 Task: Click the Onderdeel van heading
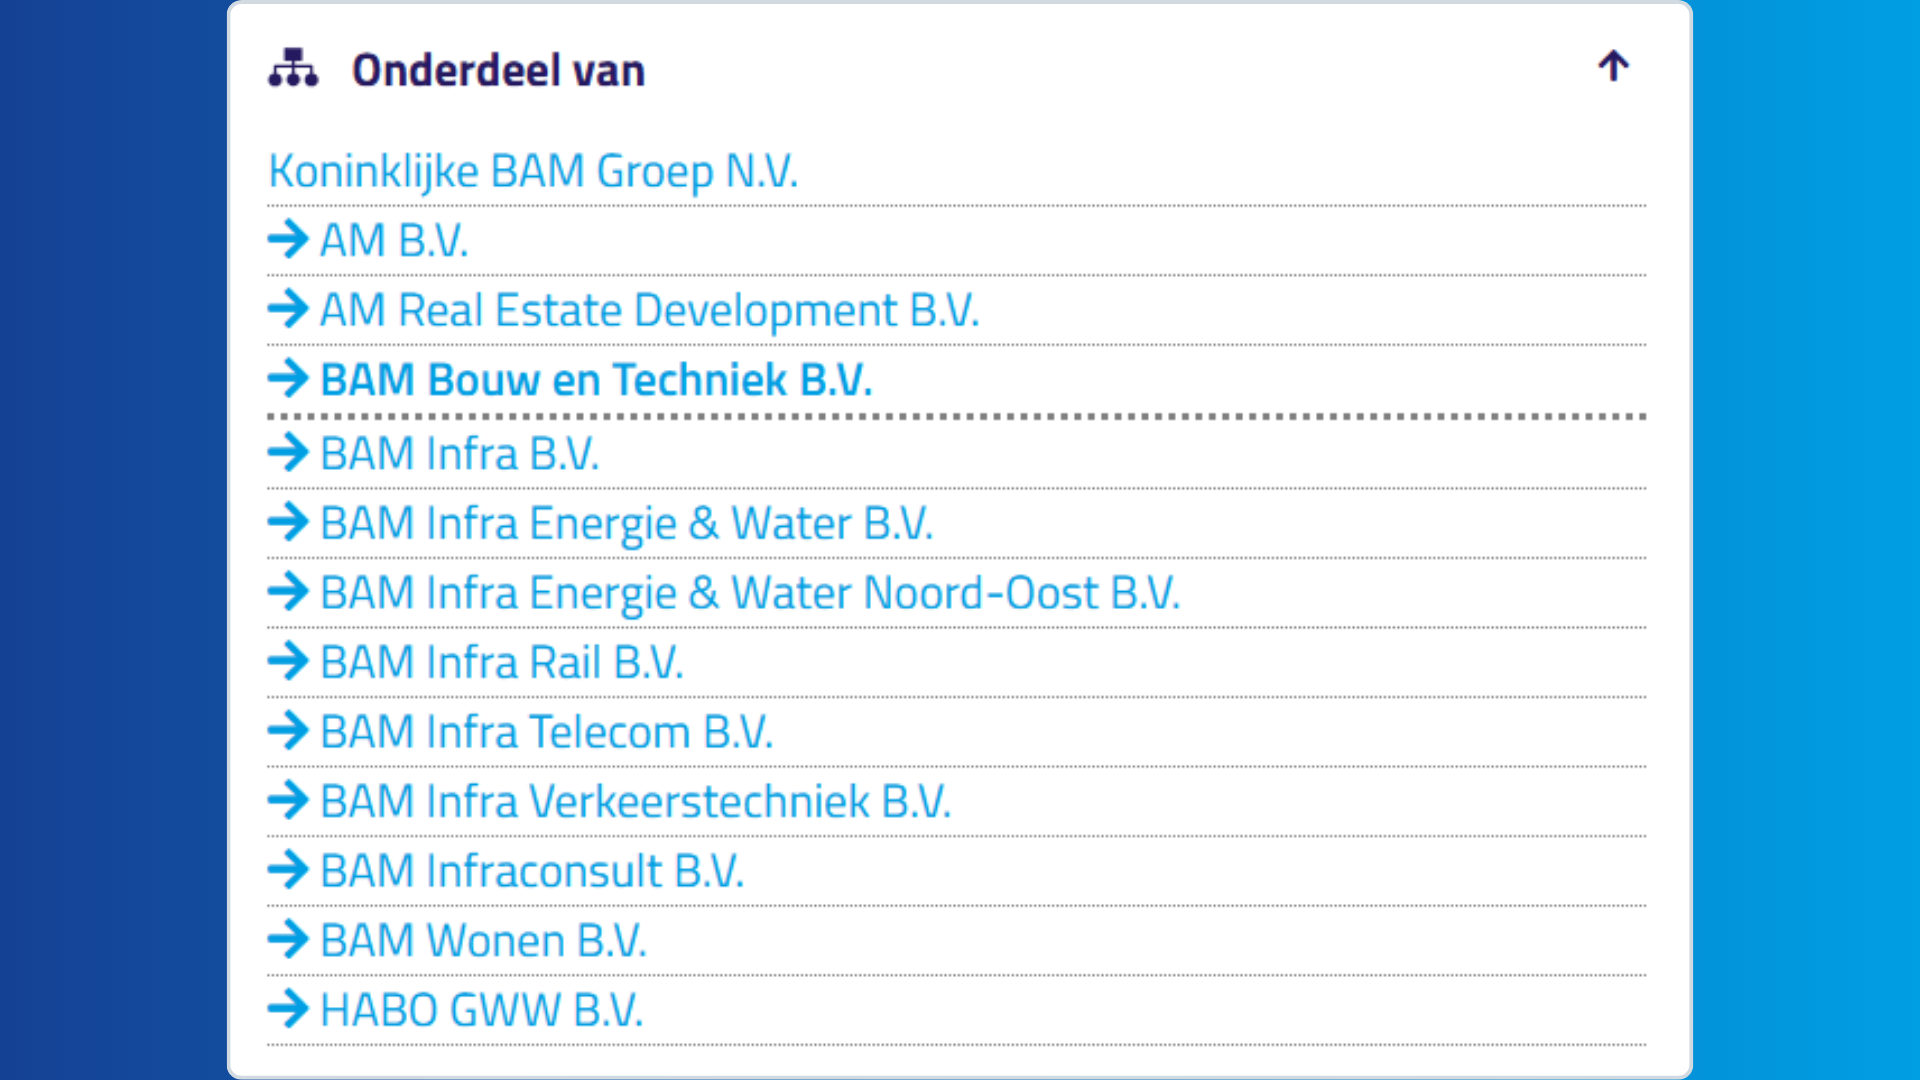click(498, 70)
